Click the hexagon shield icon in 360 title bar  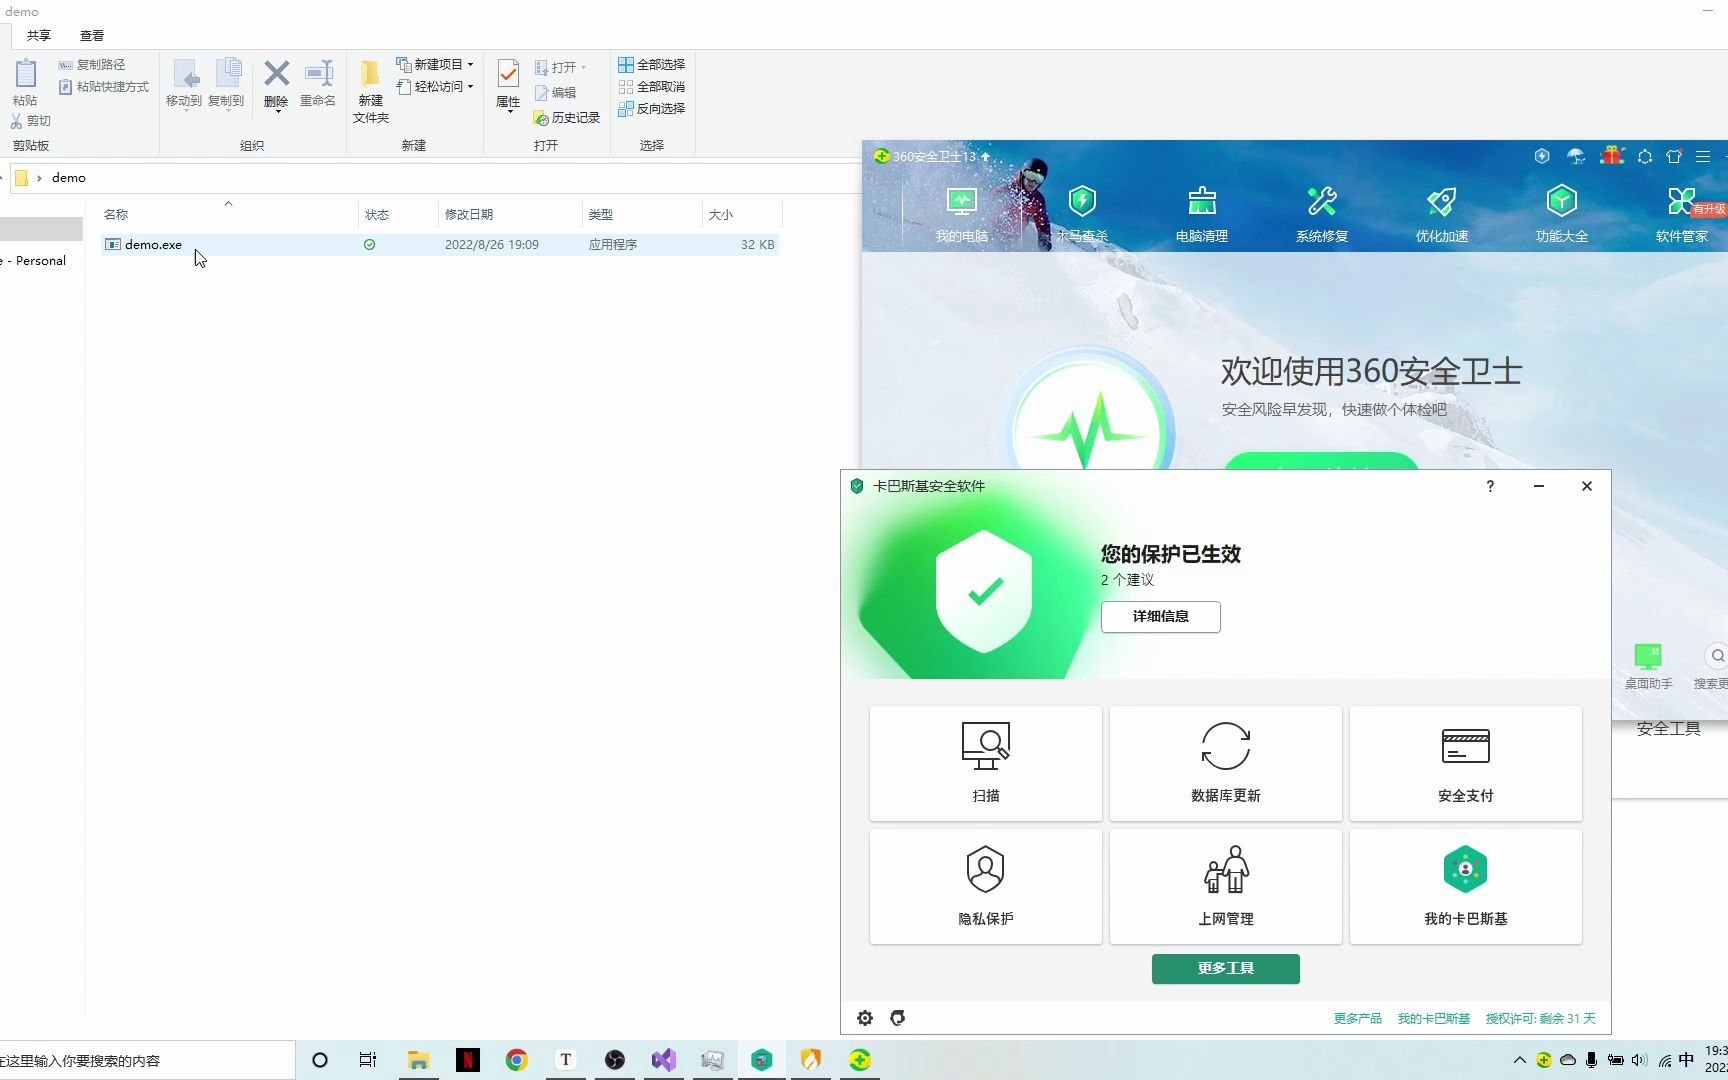tap(1542, 156)
